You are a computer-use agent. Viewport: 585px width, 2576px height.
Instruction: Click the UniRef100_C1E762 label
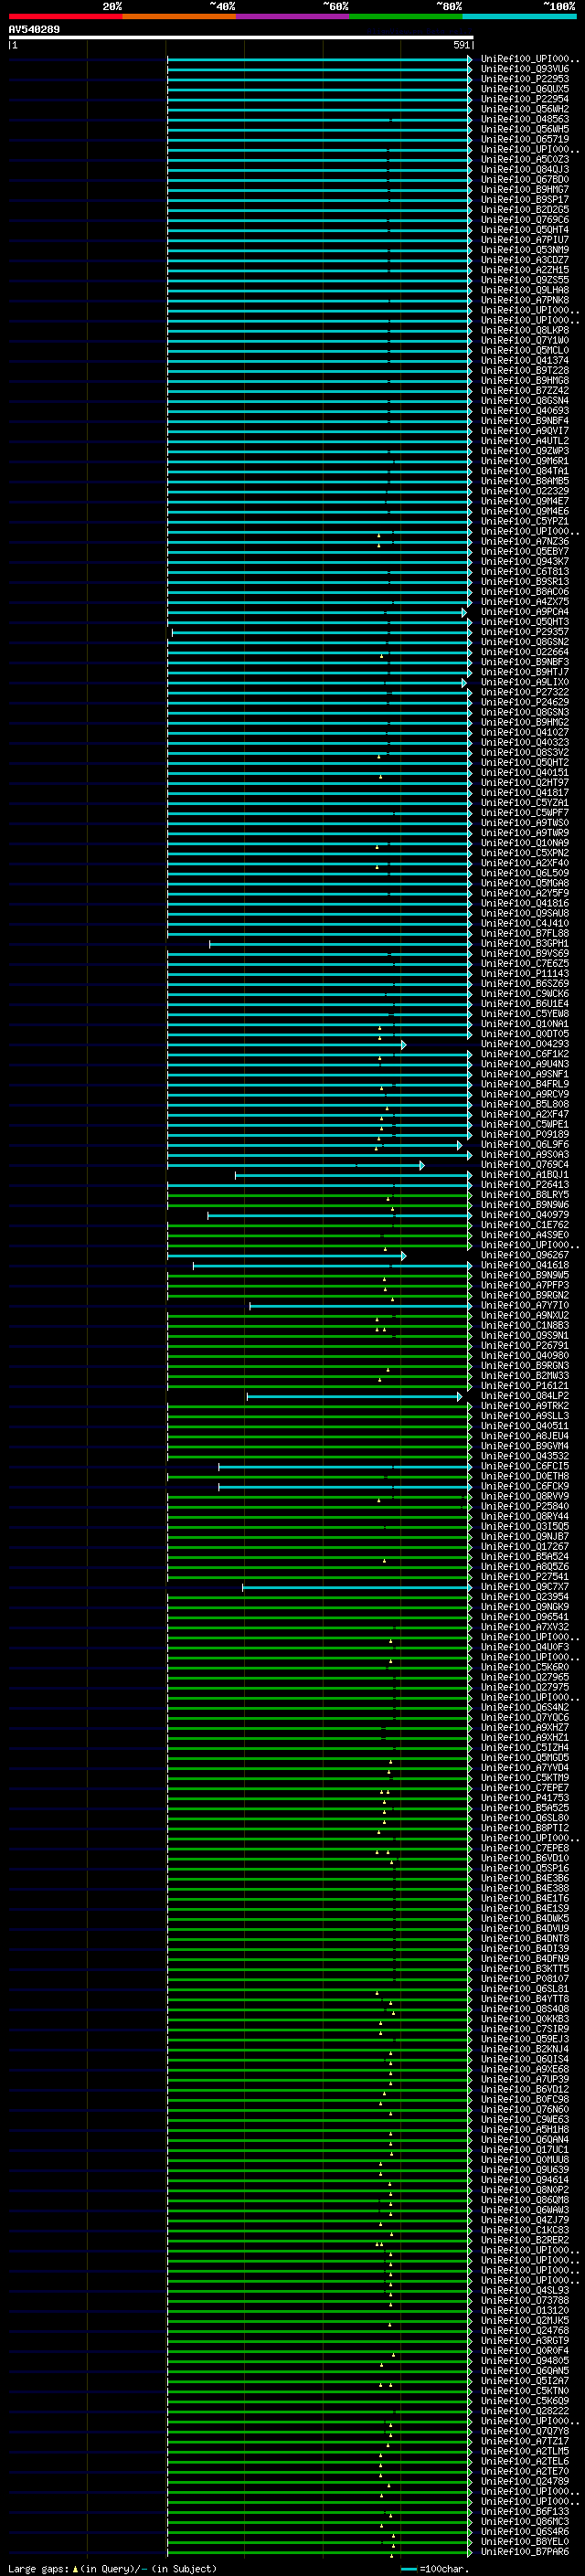(x=525, y=1225)
